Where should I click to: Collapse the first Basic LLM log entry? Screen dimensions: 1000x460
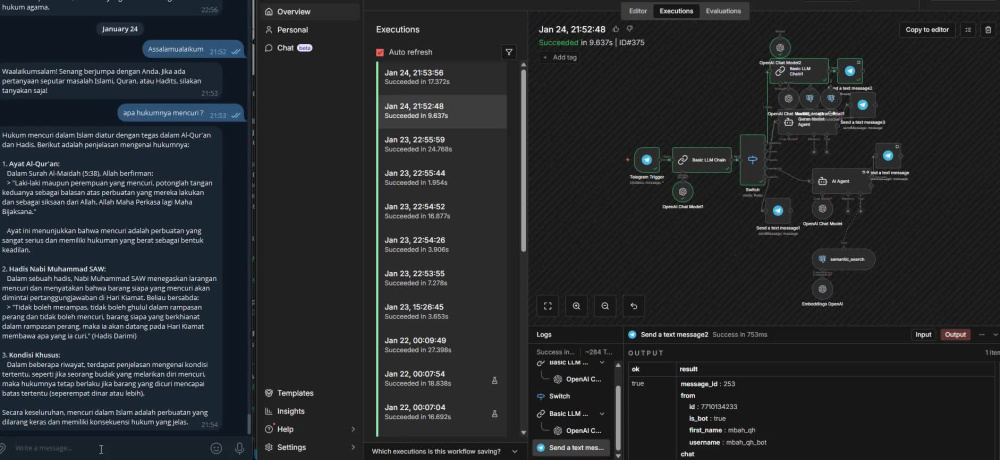click(x=601, y=362)
